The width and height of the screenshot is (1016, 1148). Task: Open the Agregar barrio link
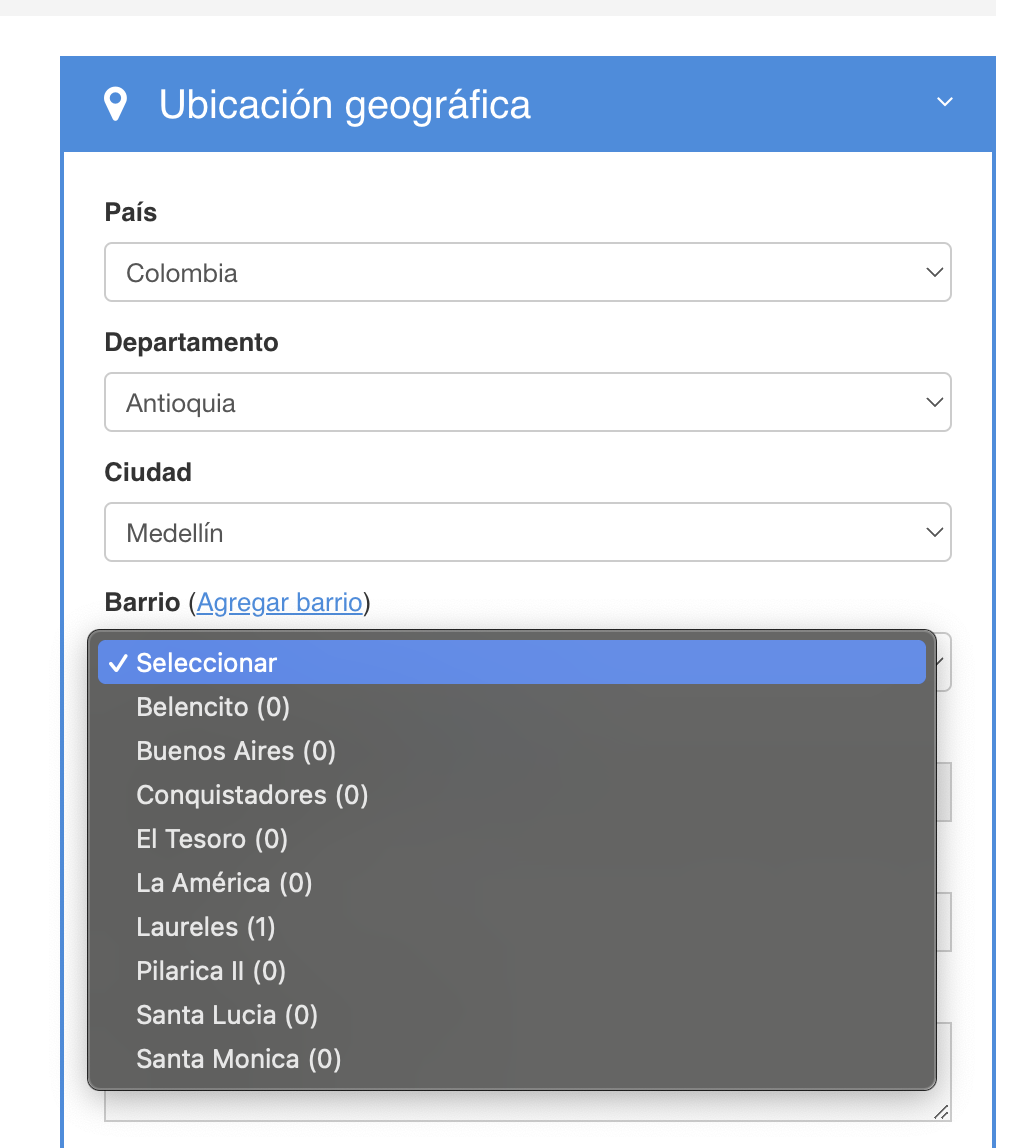279,602
